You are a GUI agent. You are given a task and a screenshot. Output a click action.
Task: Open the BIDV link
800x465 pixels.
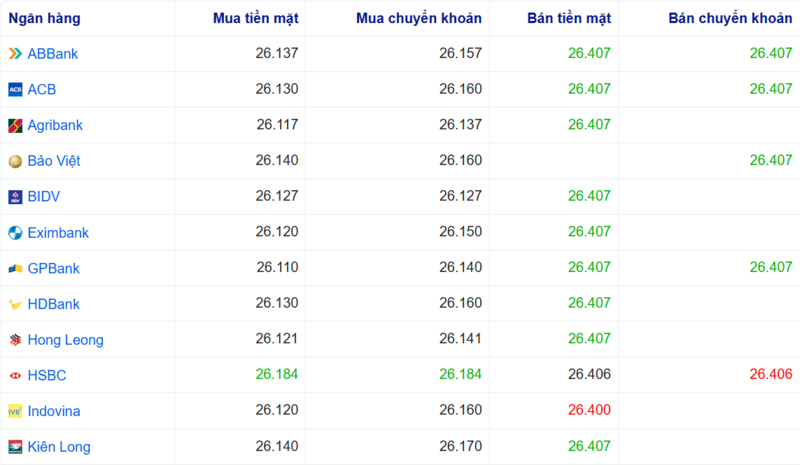point(44,197)
